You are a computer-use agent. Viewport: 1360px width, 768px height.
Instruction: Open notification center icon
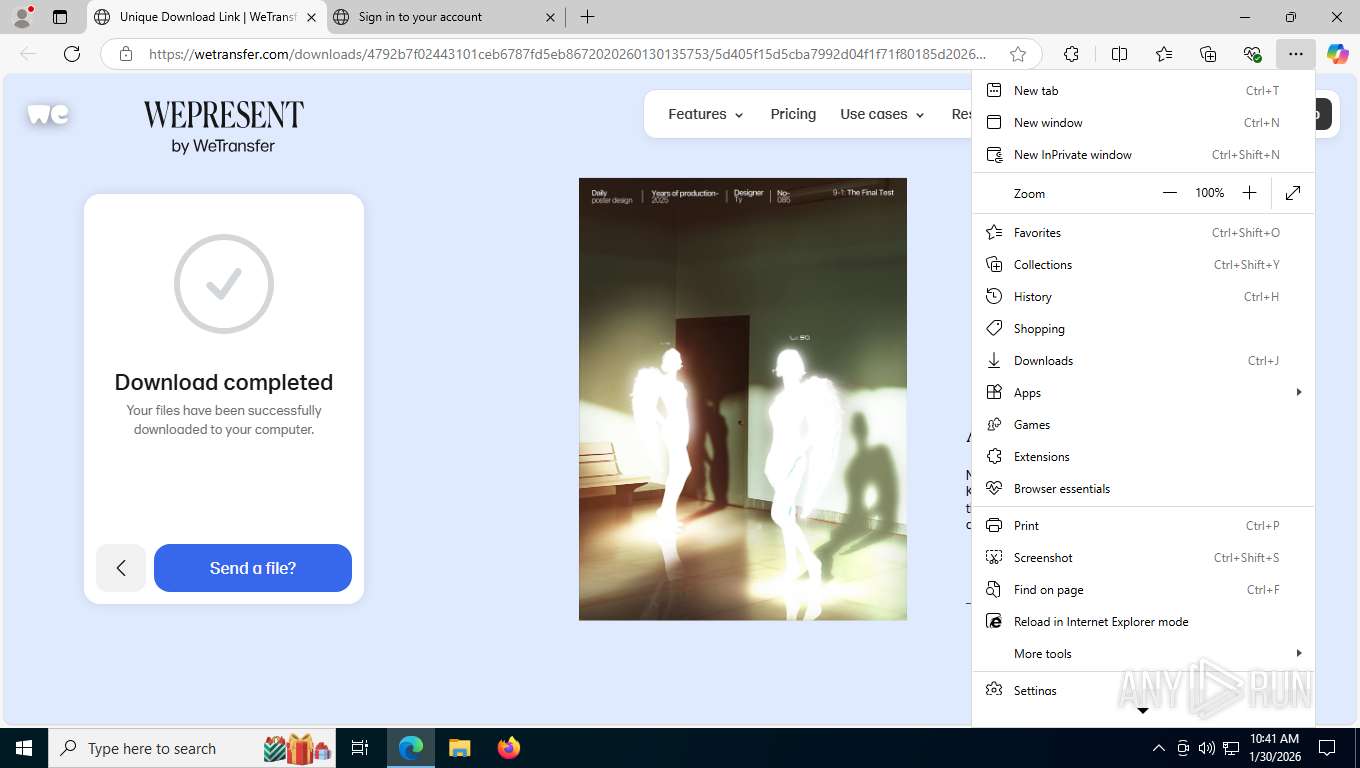[1327, 748]
